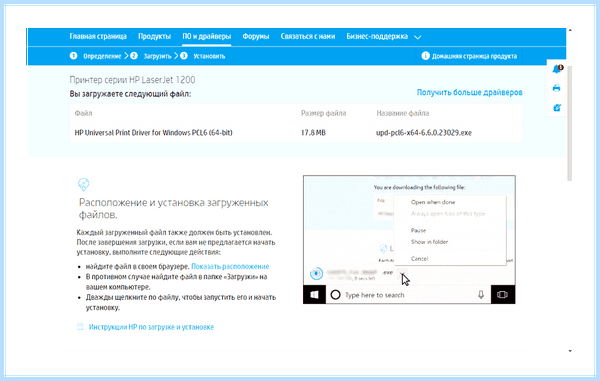Screen dimensions: 600x381
Task: Click step 2 circle icon for Загрузить
Action: tap(134, 56)
